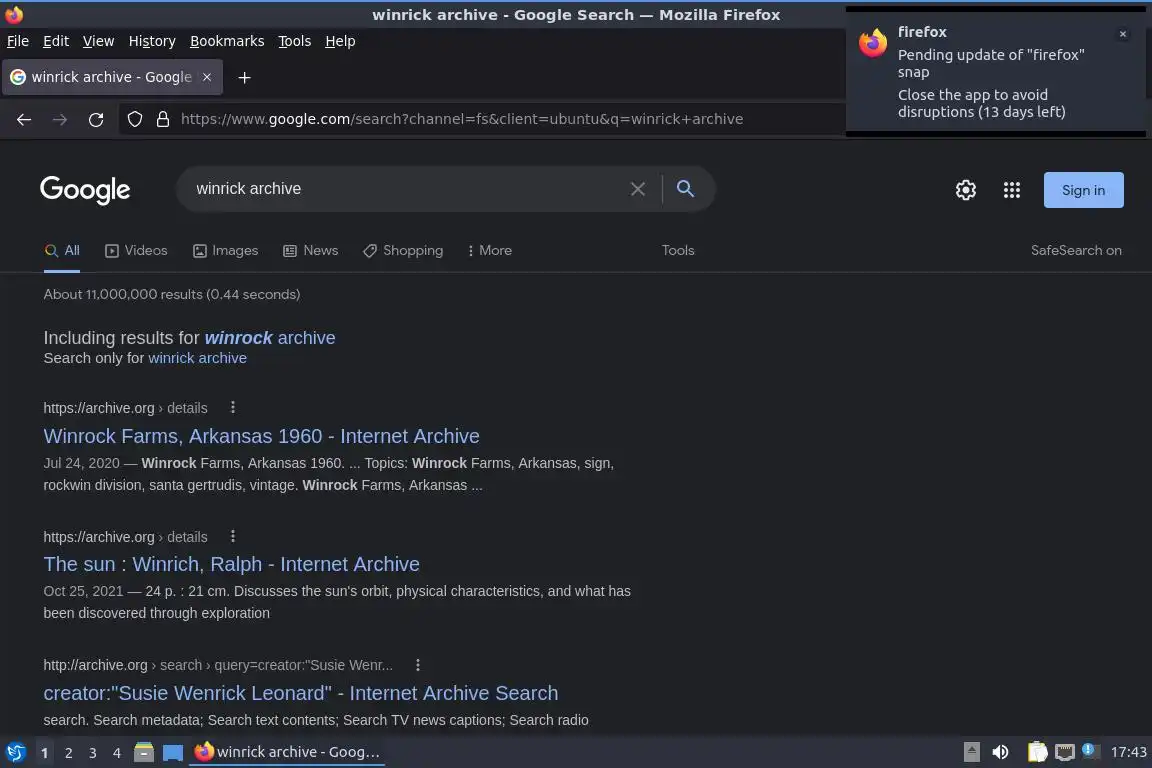Image resolution: width=1152 pixels, height=768 pixels.
Task: Open the volume control tray icon
Action: tap(1000, 752)
